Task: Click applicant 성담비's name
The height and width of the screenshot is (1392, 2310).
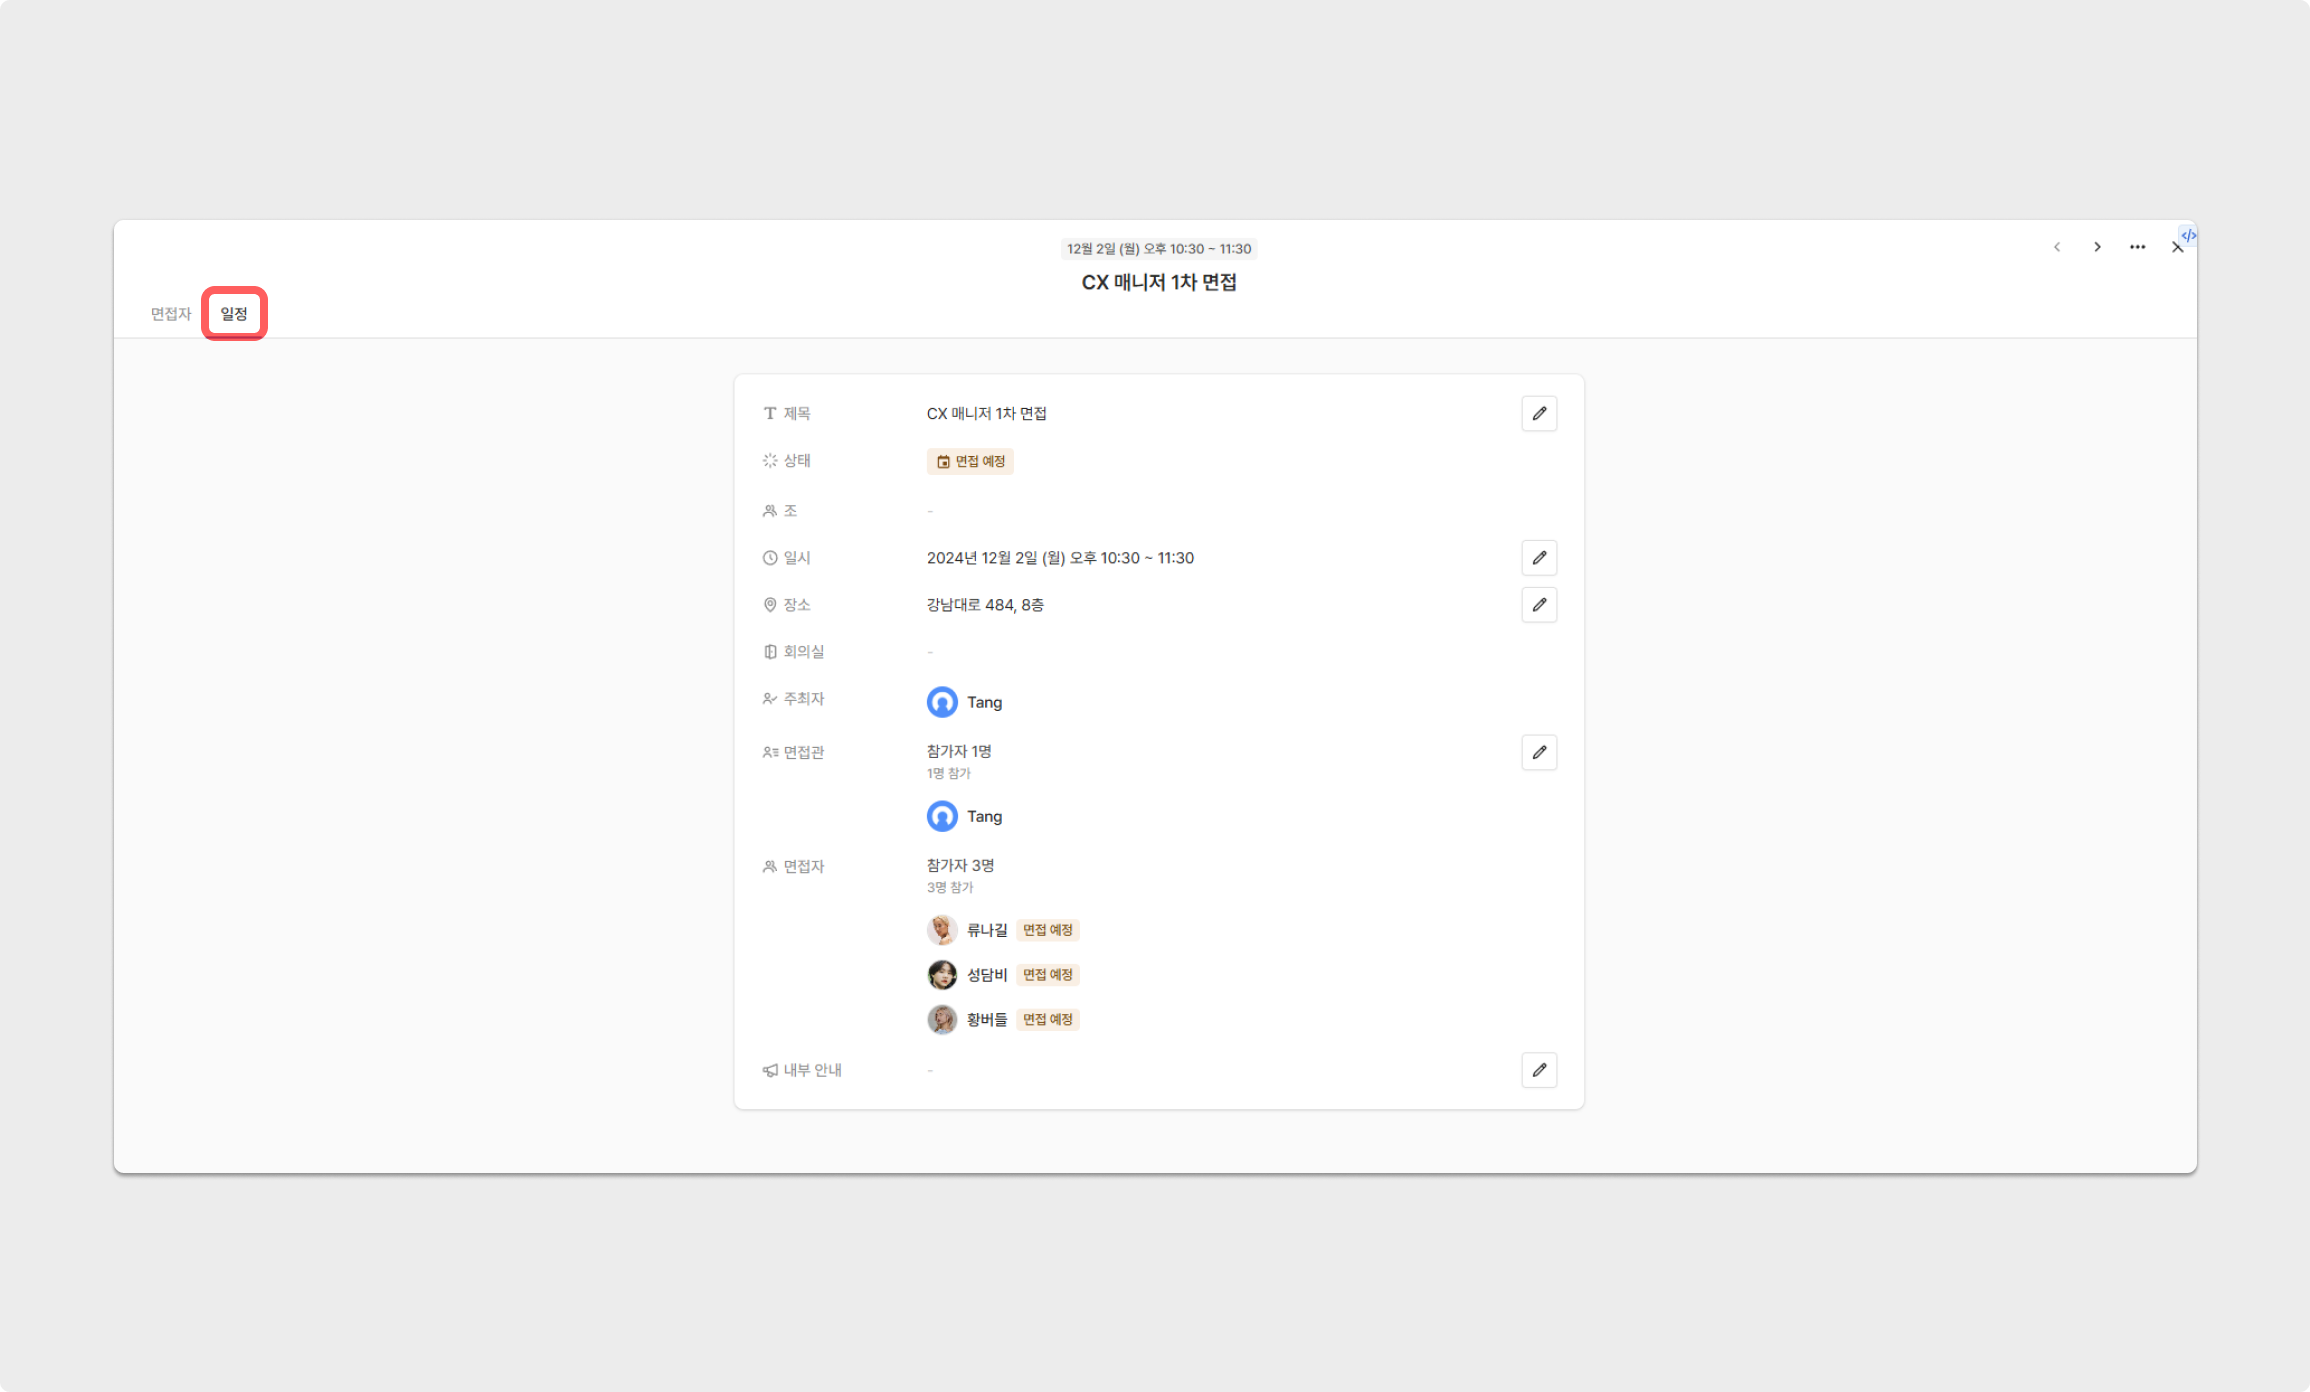Action: 986,975
